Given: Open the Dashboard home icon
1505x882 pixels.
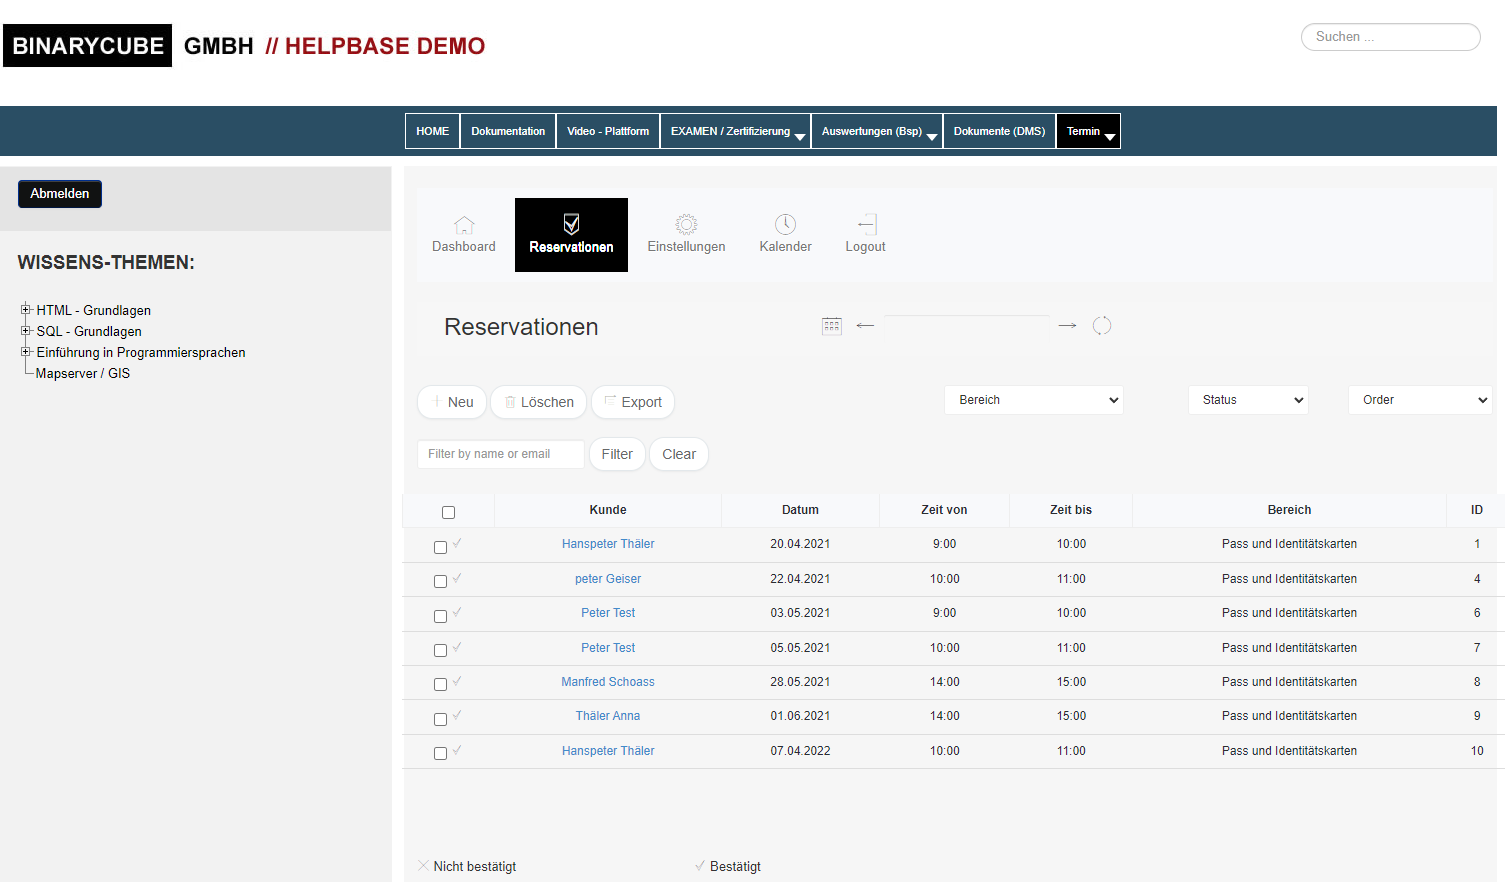Looking at the screenshot, I should point(464,225).
